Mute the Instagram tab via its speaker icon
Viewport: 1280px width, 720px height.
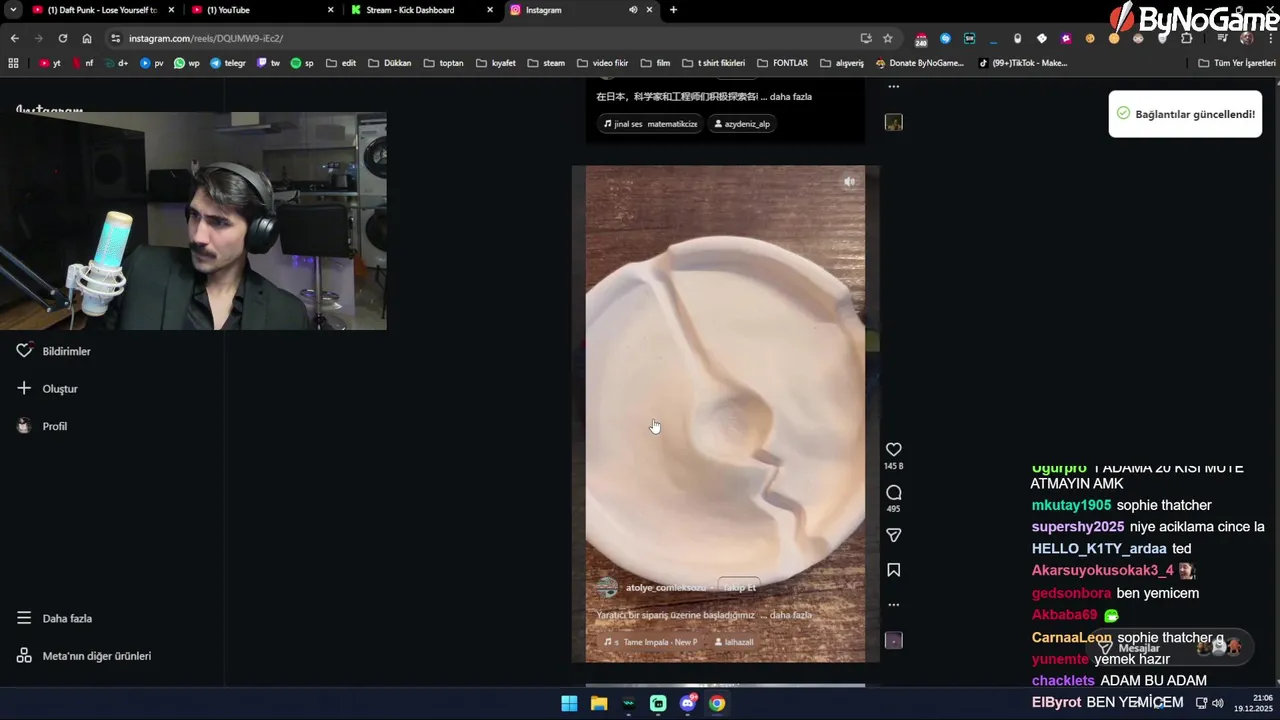(x=633, y=10)
